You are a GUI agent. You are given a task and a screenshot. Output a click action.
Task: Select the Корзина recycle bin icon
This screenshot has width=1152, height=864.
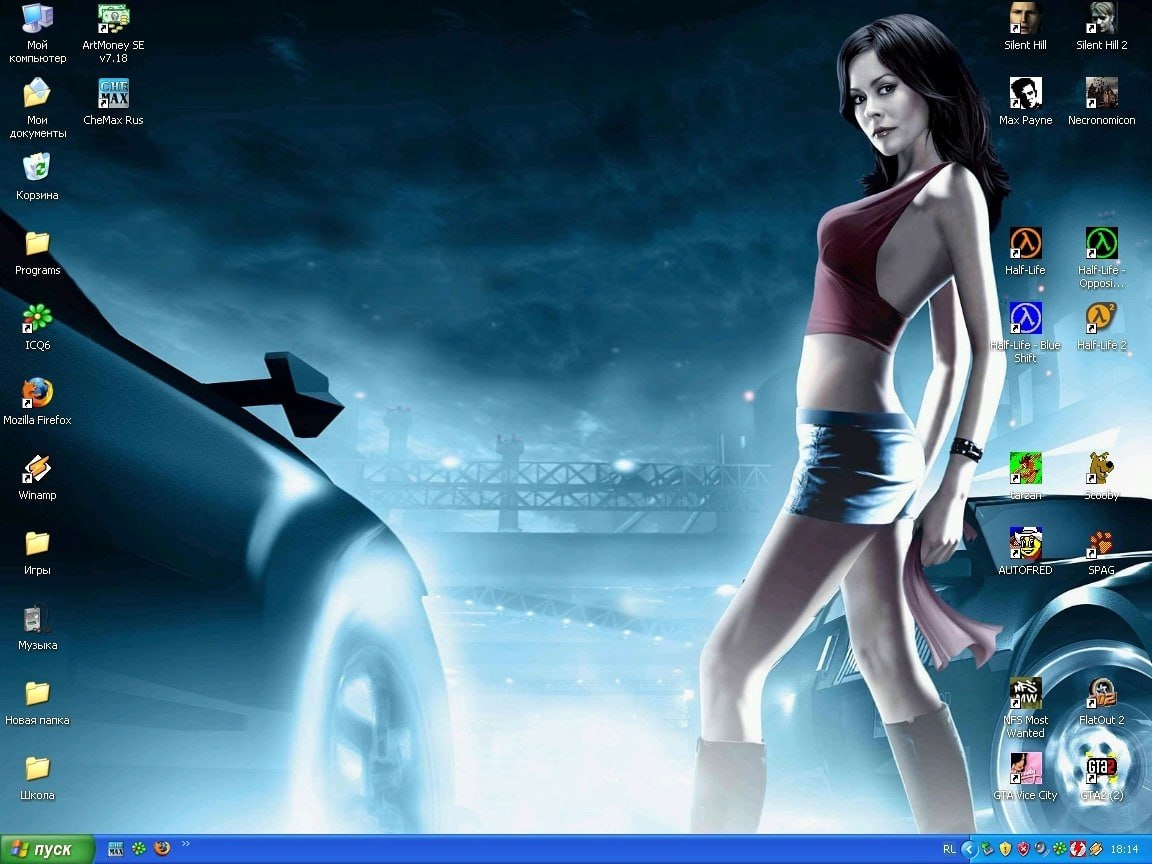tap(37, 169)
